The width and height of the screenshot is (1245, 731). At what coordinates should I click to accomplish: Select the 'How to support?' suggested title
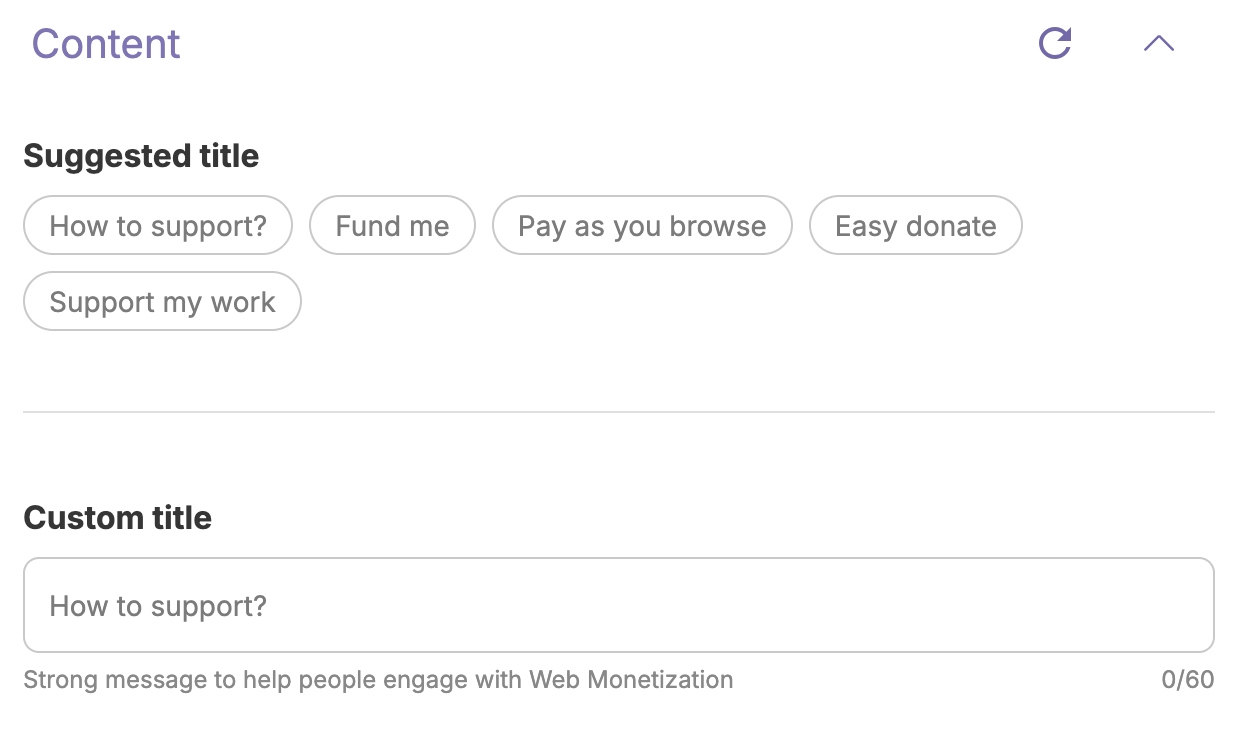[x=157, y=225]
